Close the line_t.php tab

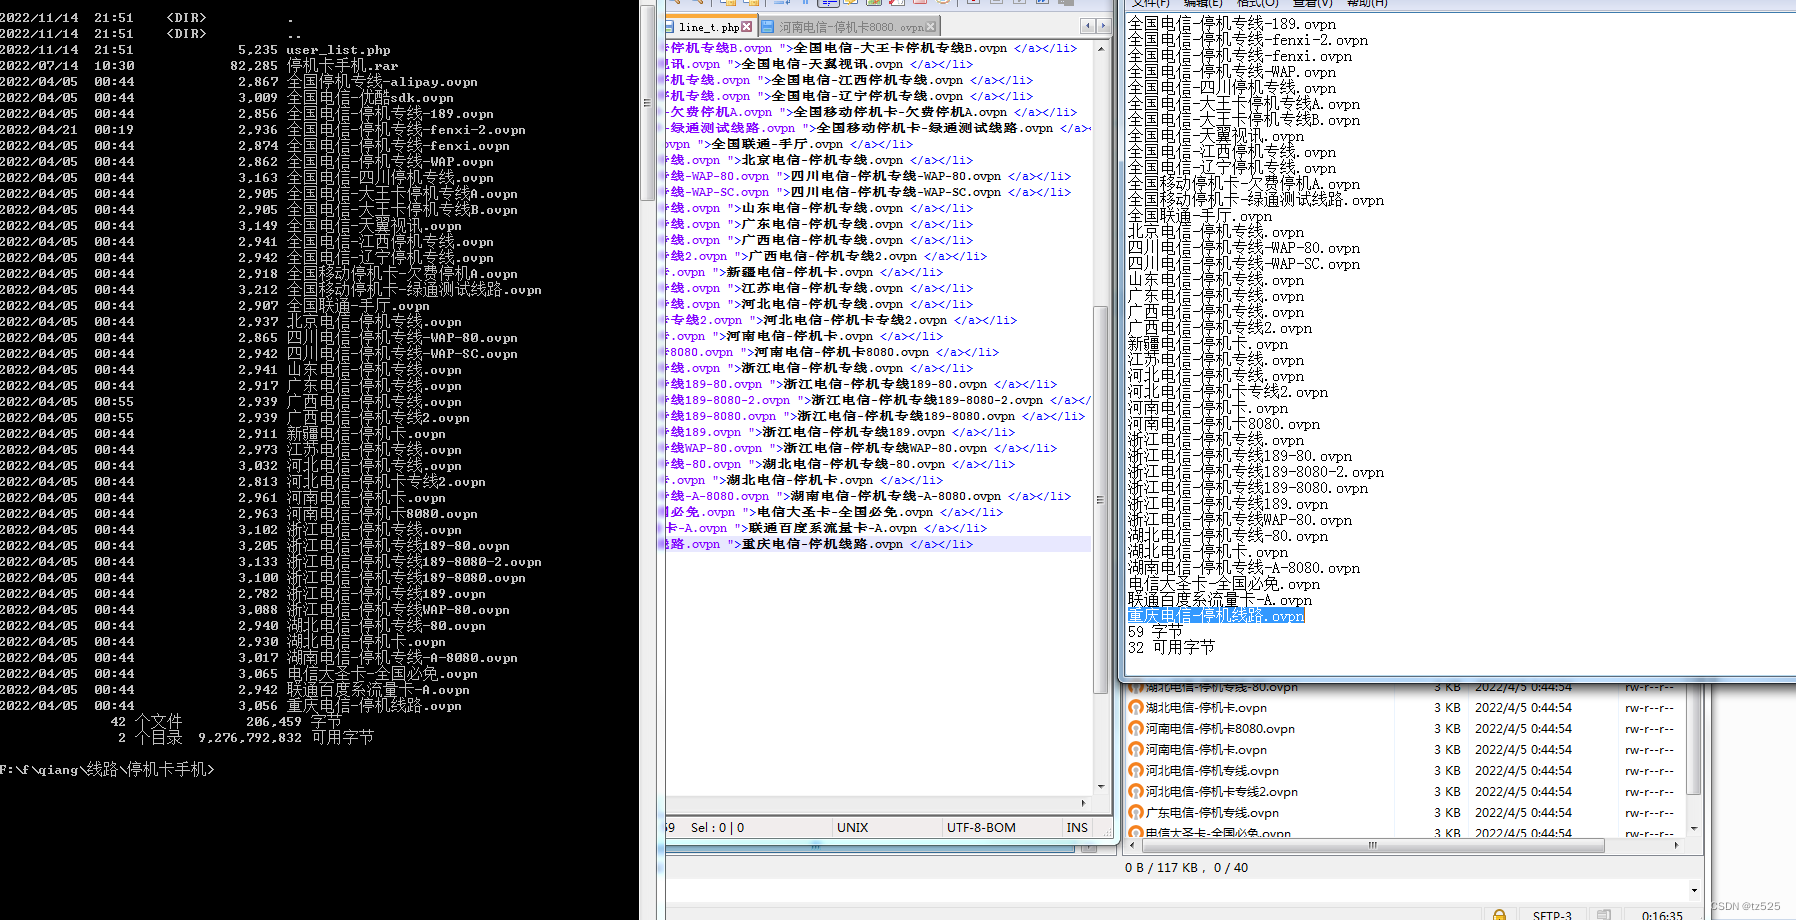(746, 27)
